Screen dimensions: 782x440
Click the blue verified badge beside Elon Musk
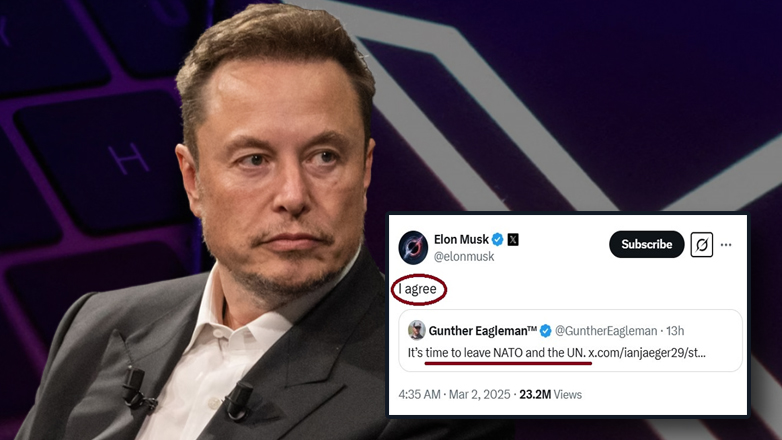tap(498, 240)
